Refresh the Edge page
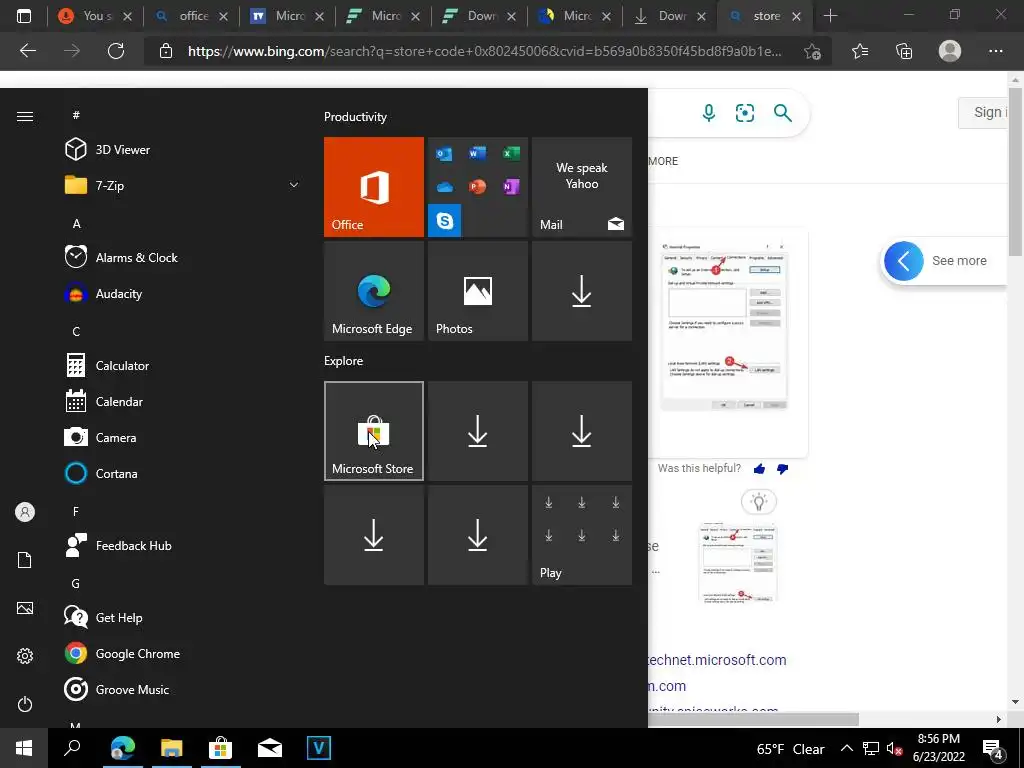The height and width of the screenshot is (768, 1024). 116,51
